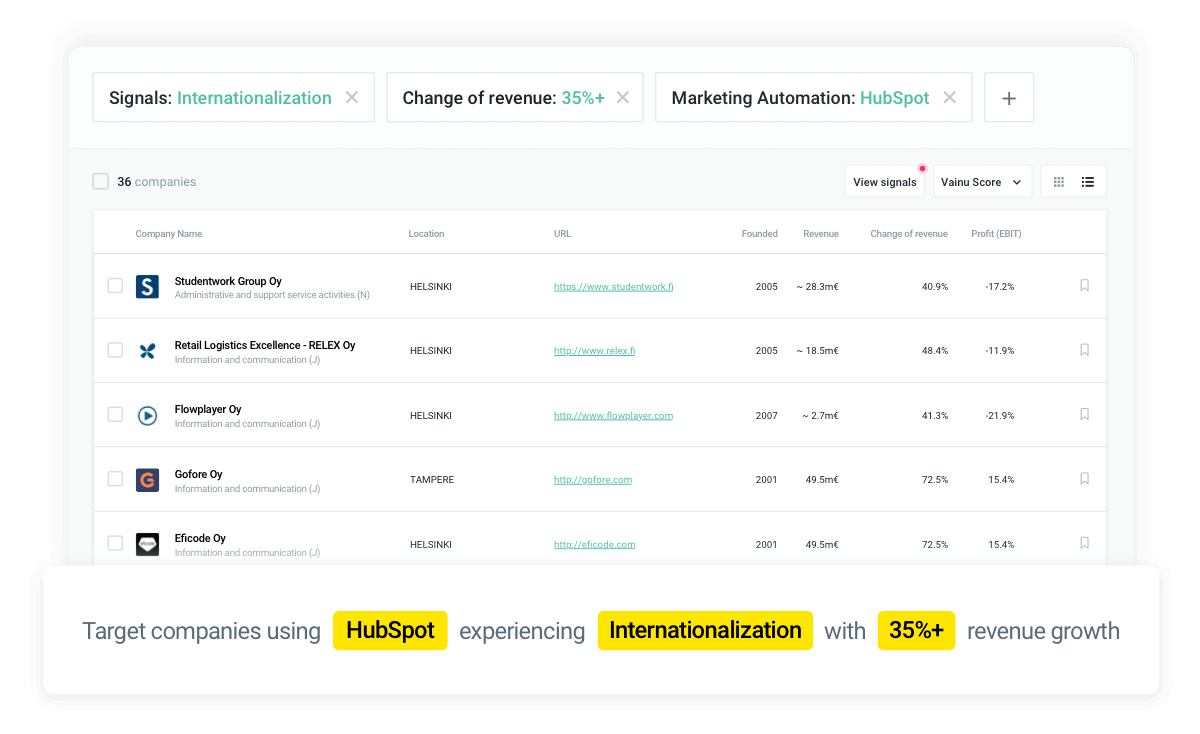
Task: Remove the HubSpot Marketing Automation filter
Action: [x=950, y=98]
